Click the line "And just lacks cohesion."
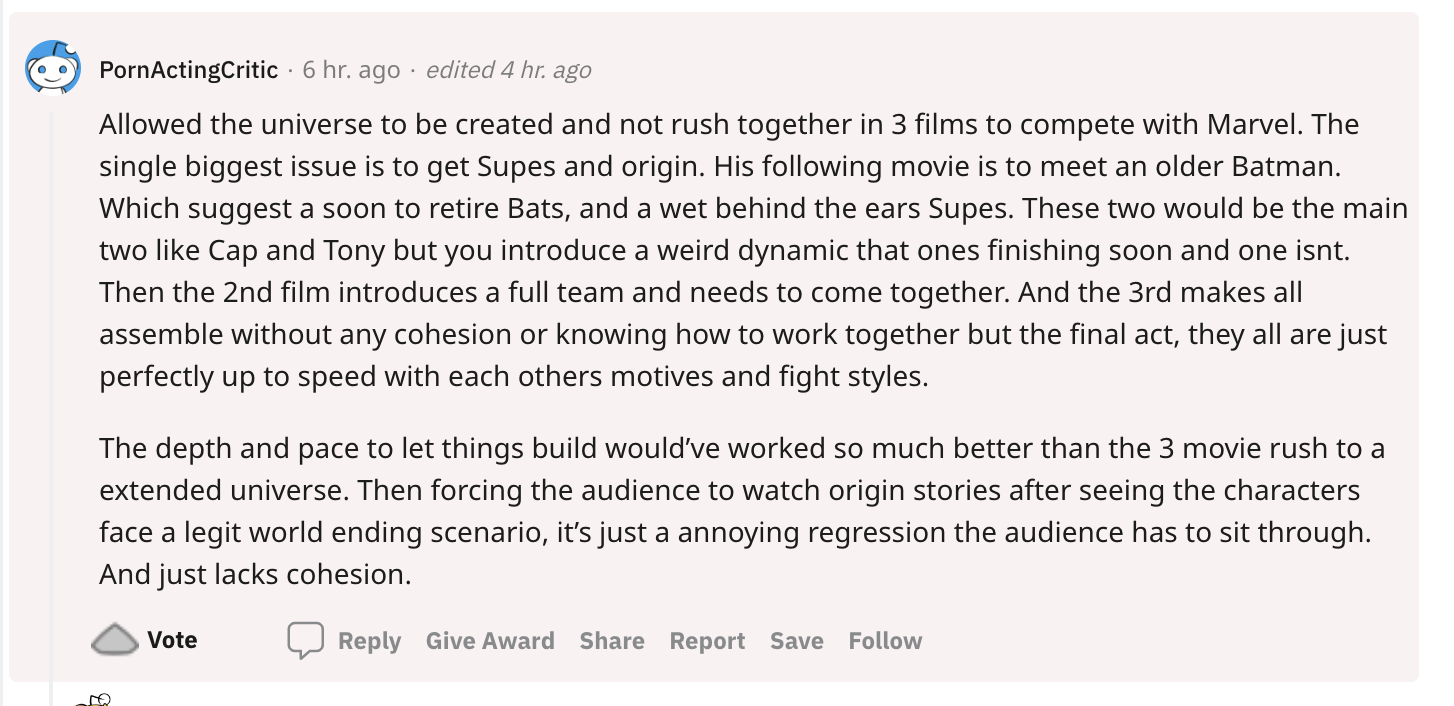The width and height of the screenshot is (1454, 706). click(x=255, y=575)
